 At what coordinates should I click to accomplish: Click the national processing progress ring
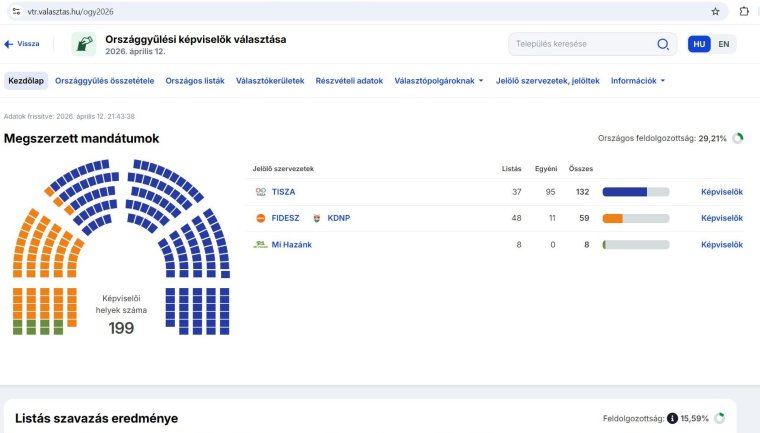(x=738, y=138)
